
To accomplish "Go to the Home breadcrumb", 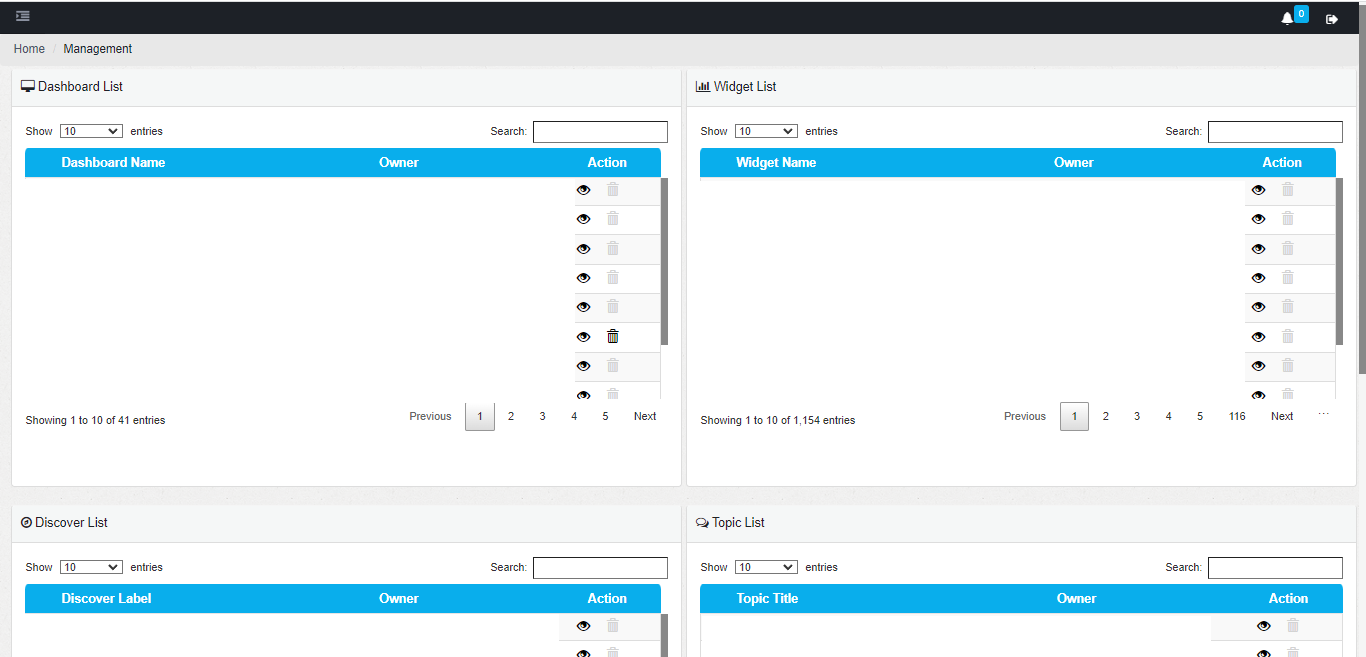I will pyautogui.click(x=29, y=49).
